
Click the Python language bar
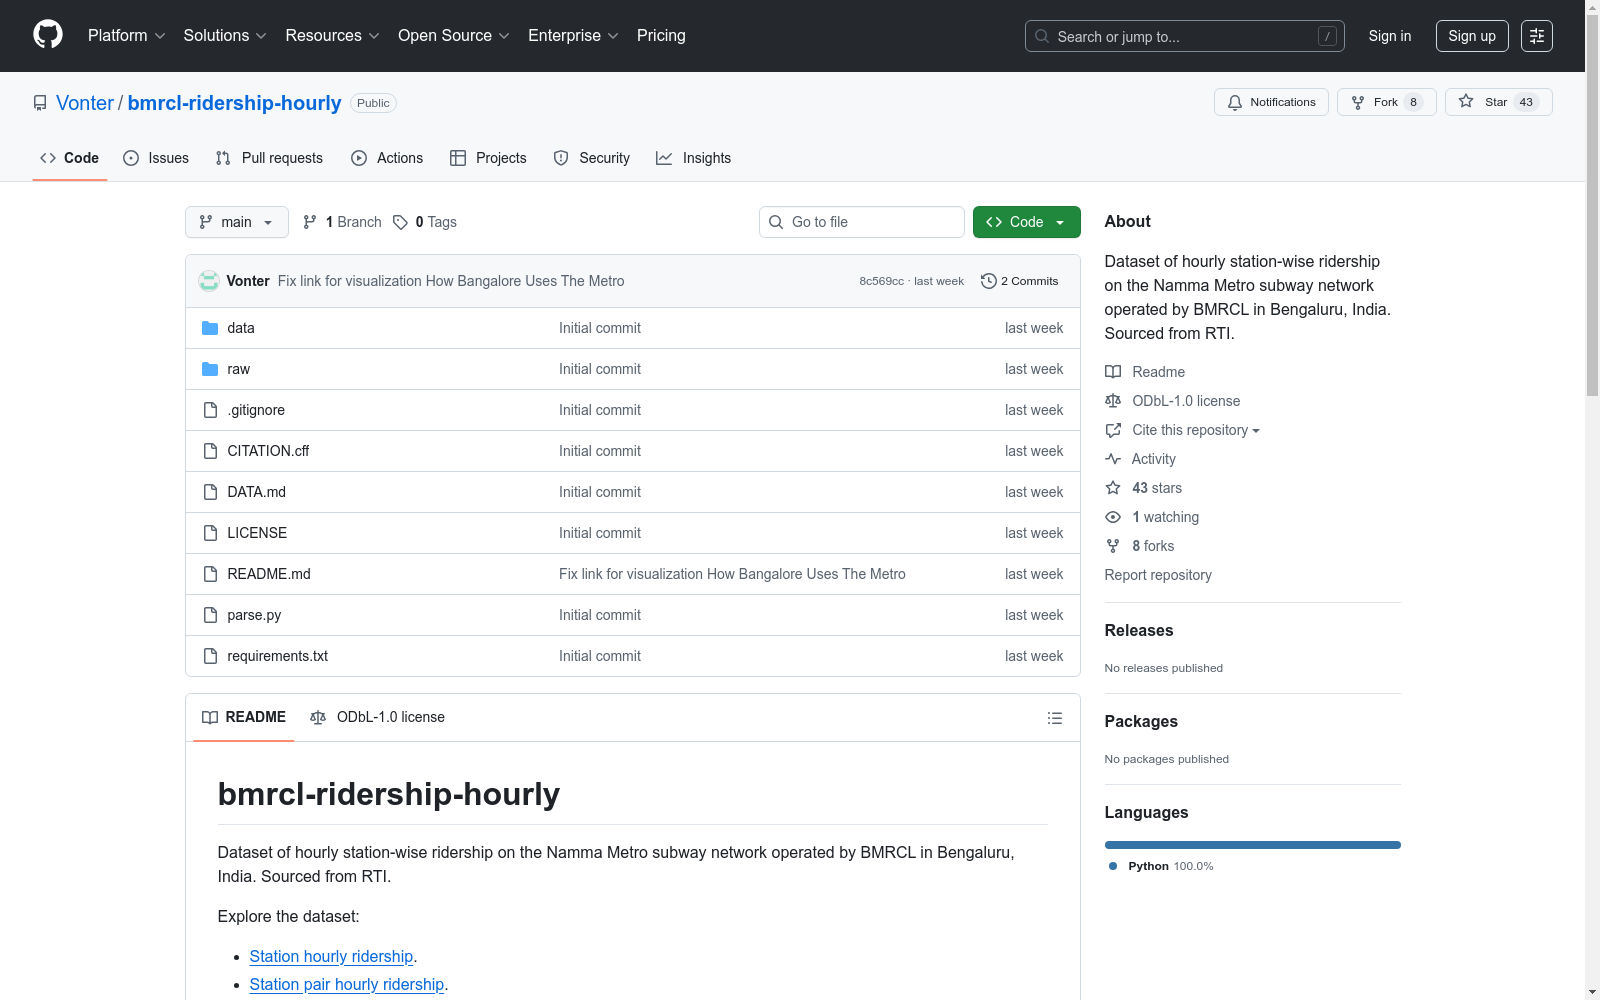(1252, 845)
